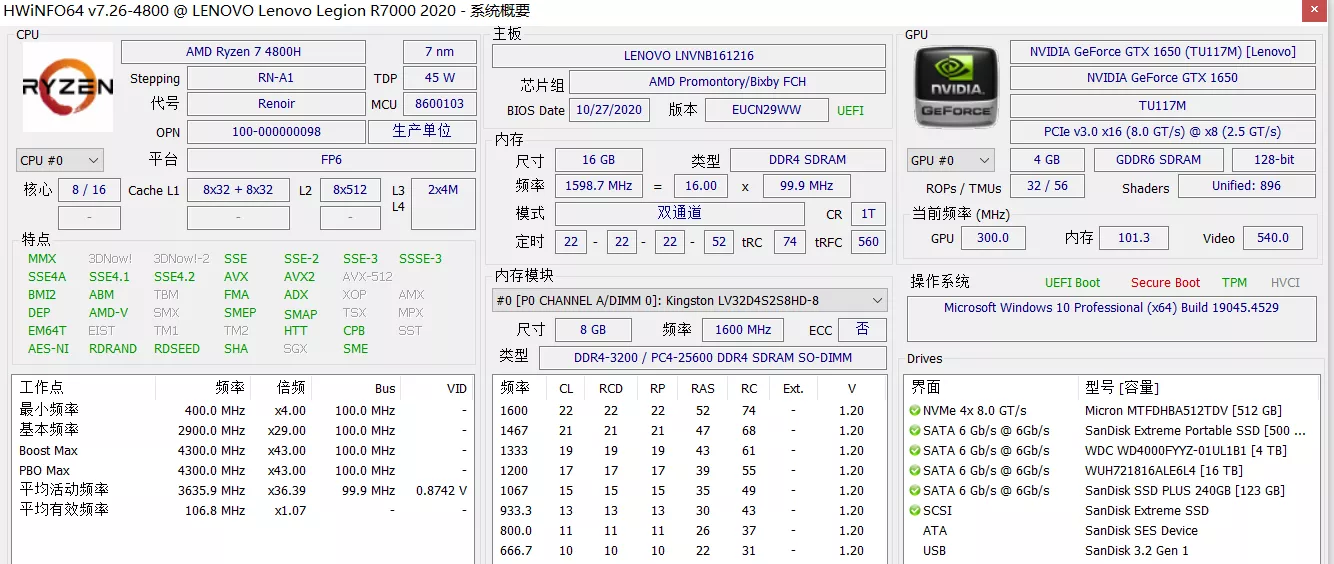The height and width of the screenshot is (564, 1334).
Task: Click the green UEFI label near BIOS version
Action: click(851, 111)
